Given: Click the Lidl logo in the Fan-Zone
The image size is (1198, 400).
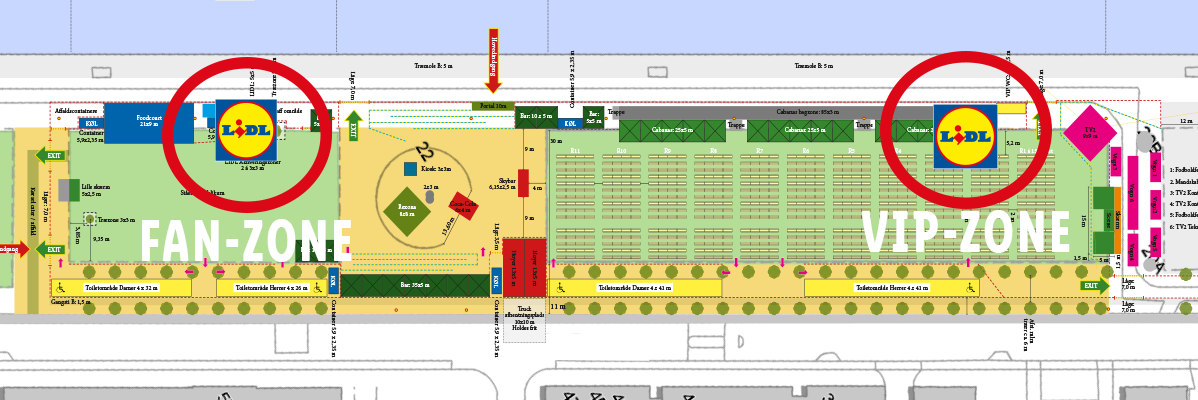Looking at the screenshot, I should (244, 130).
